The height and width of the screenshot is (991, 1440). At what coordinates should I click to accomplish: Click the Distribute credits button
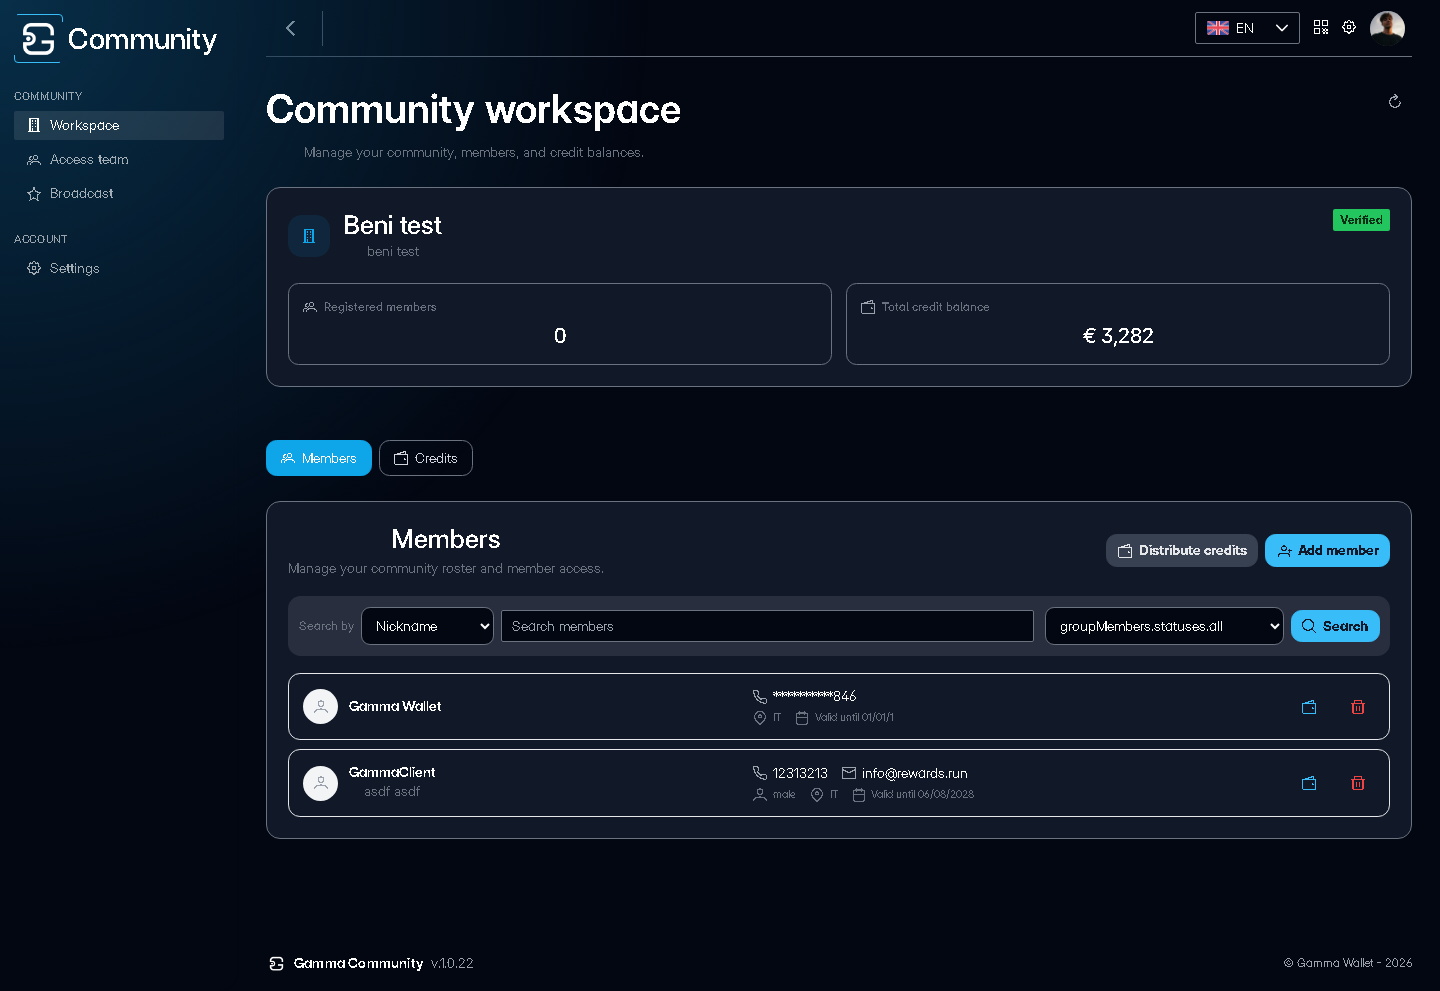point(1182,551)
